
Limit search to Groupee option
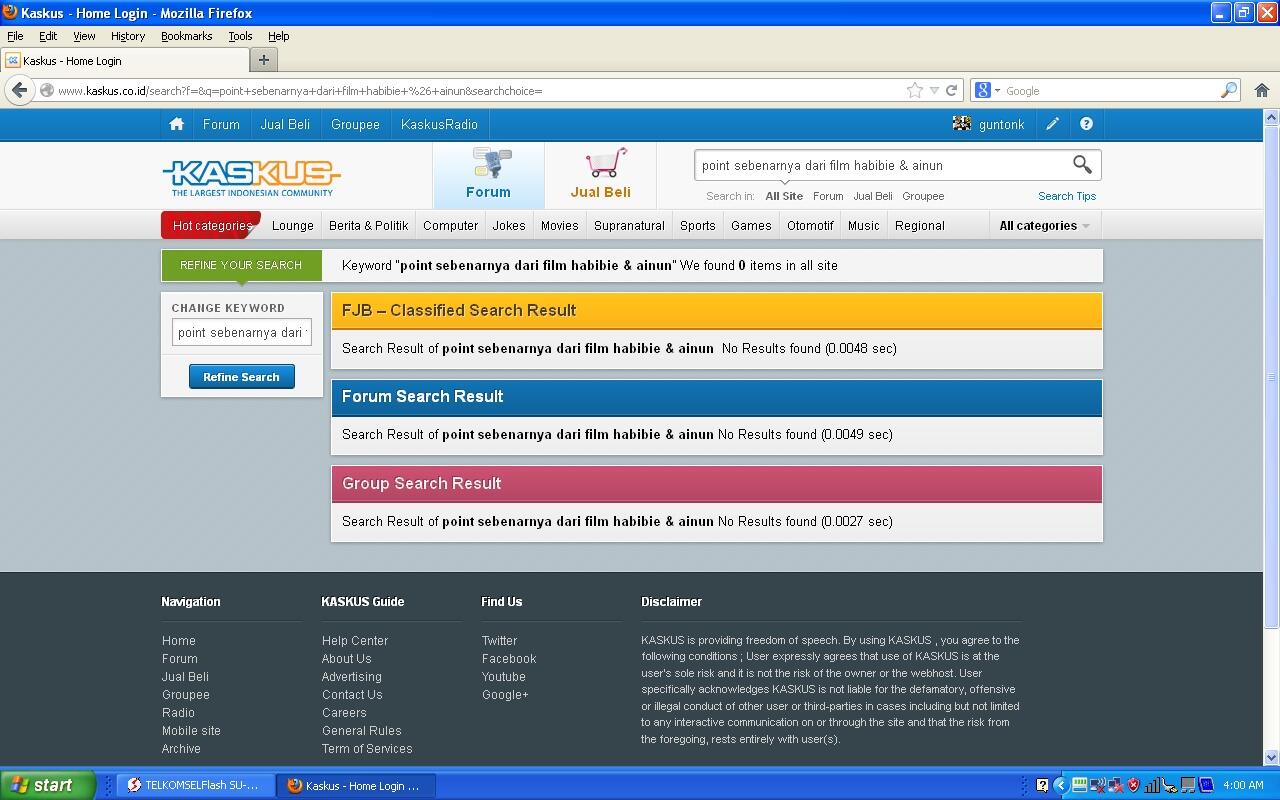[x=923, y=196]
